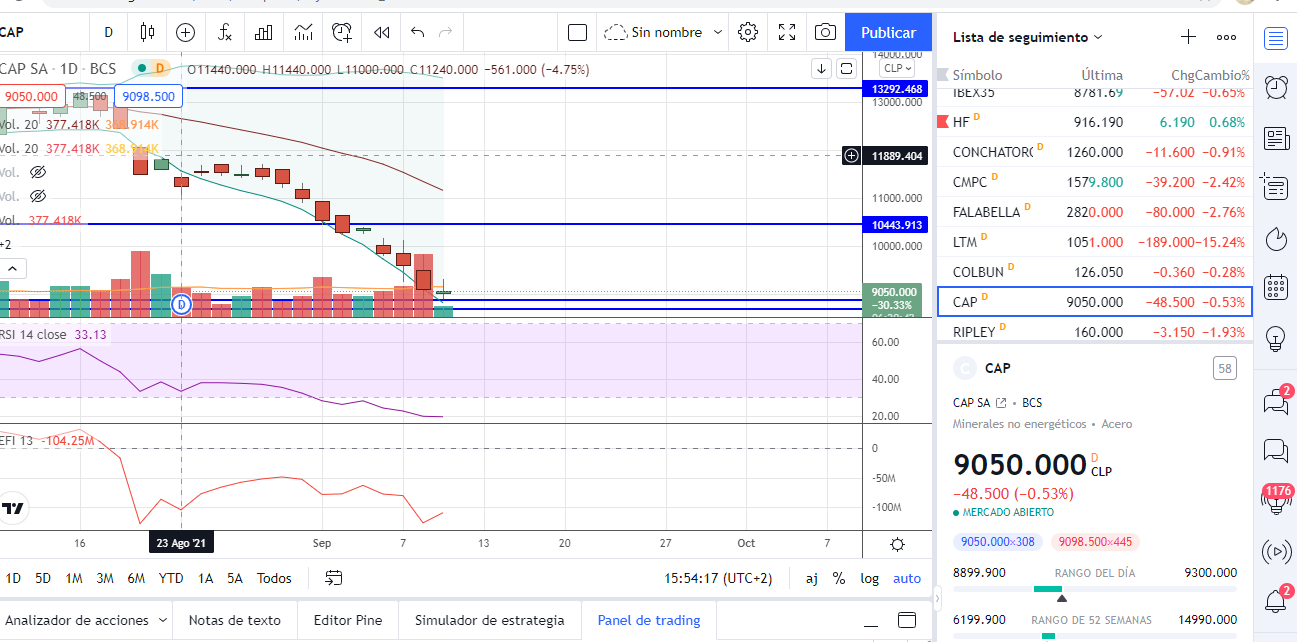Switch the chart to fullscreen mode
1297x642 pixels.
click(787, 32)
